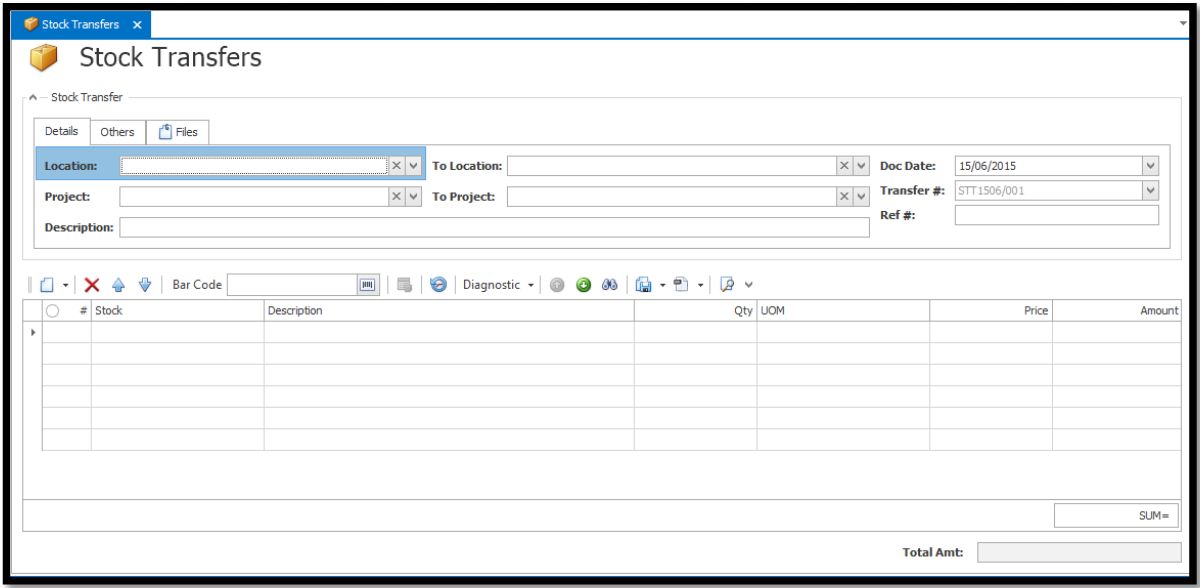Image resolution: width=1200 pixels, height=588 pixels.
Task: Select the red delete row icon
Action: (90, 284)
